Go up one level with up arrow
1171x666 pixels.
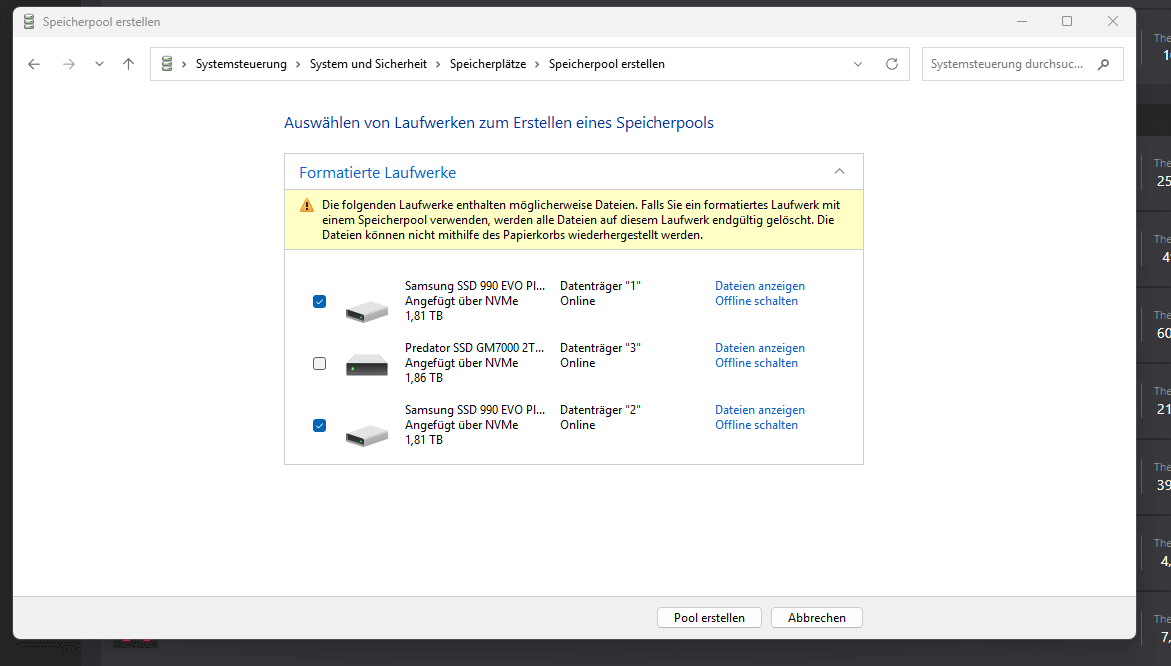click(128, 64)
